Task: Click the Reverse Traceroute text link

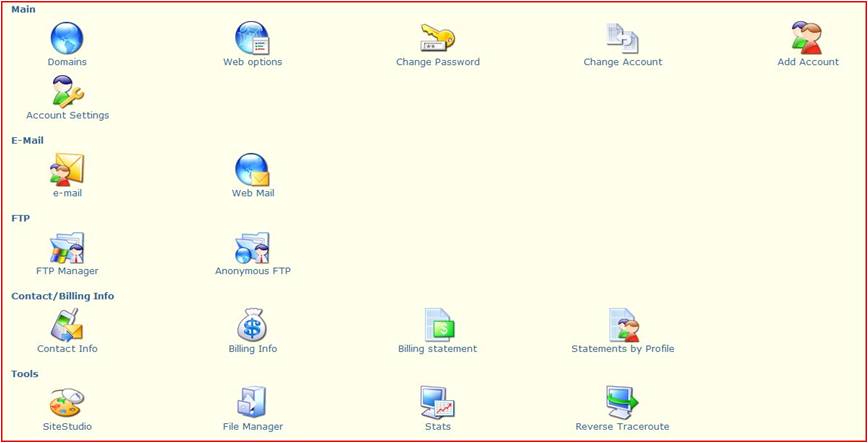Action: [x=622, y=427]
